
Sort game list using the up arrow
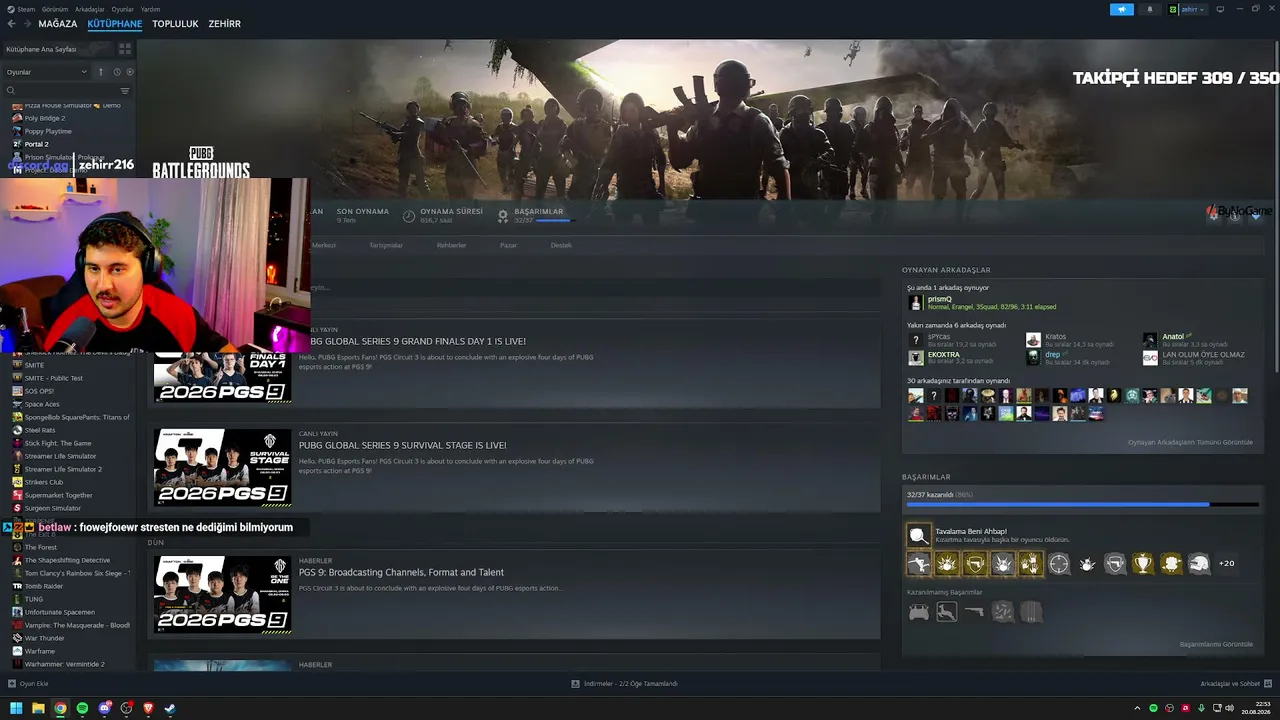click(100, 72)
